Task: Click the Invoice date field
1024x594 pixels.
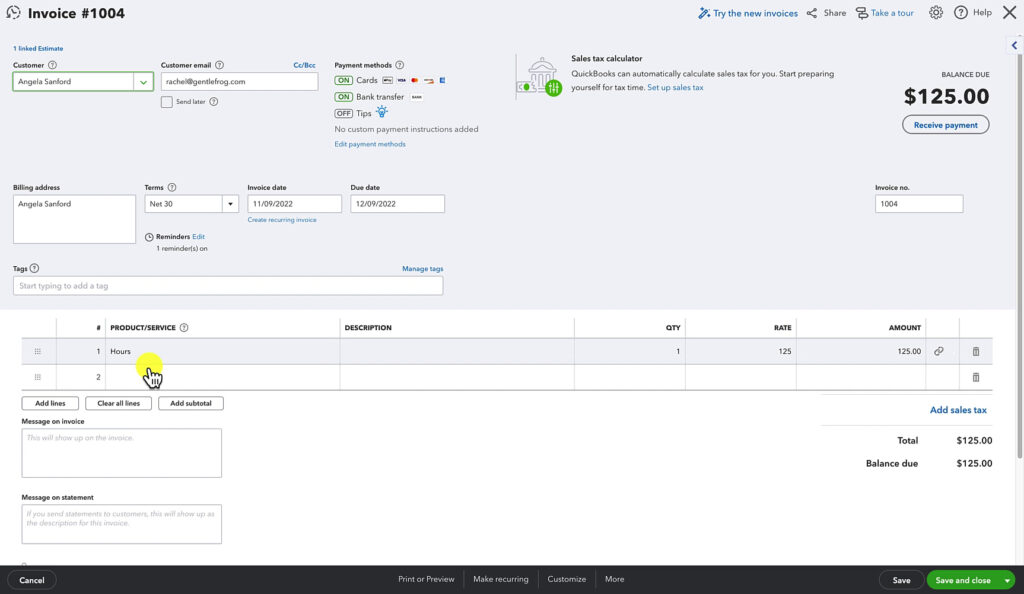Action: click(294, 203)
